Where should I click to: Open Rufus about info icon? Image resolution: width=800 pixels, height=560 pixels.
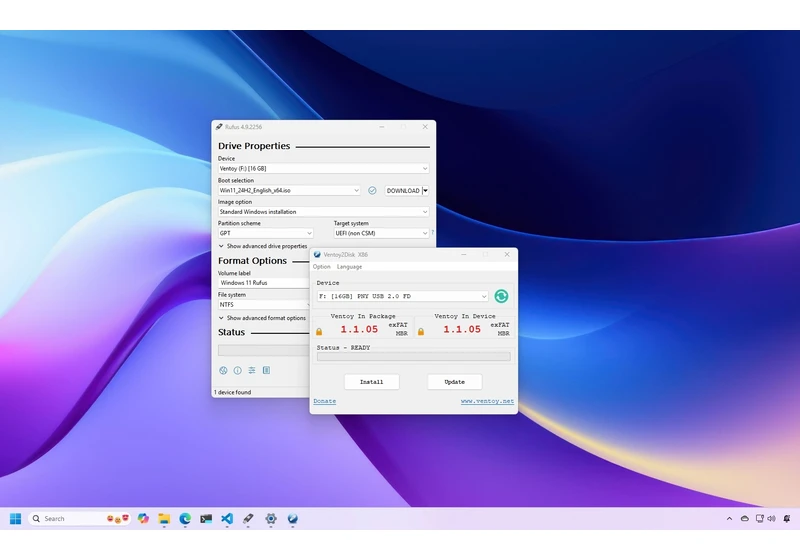pos(237,370)
